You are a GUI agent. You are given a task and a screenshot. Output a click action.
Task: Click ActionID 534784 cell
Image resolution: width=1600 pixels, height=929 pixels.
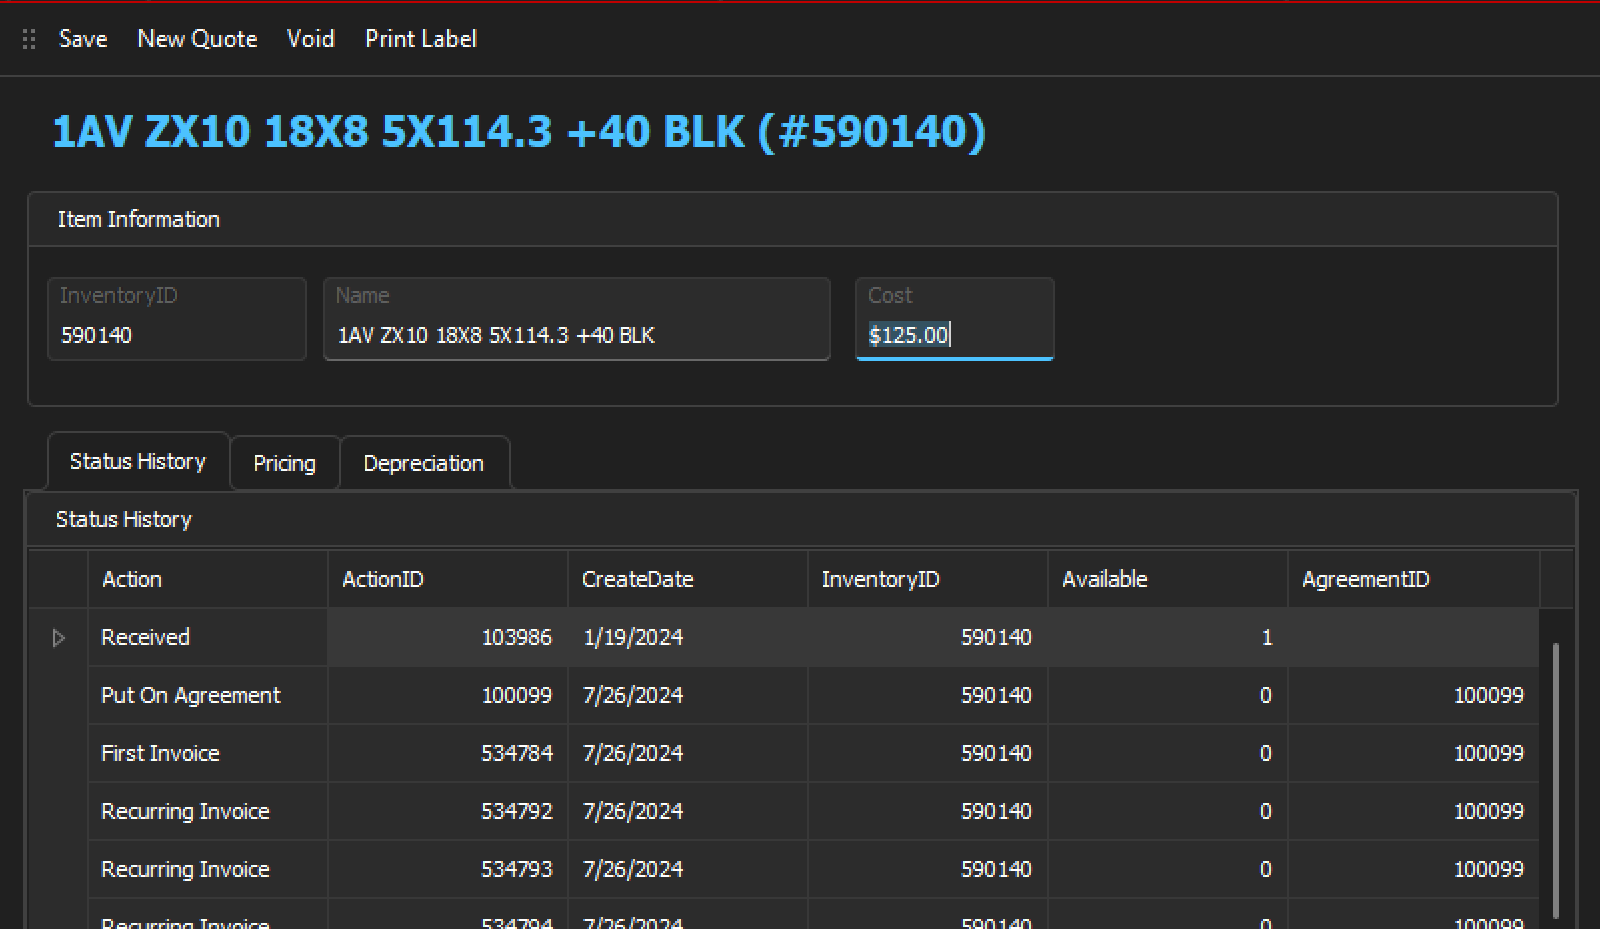pos(448,754)
